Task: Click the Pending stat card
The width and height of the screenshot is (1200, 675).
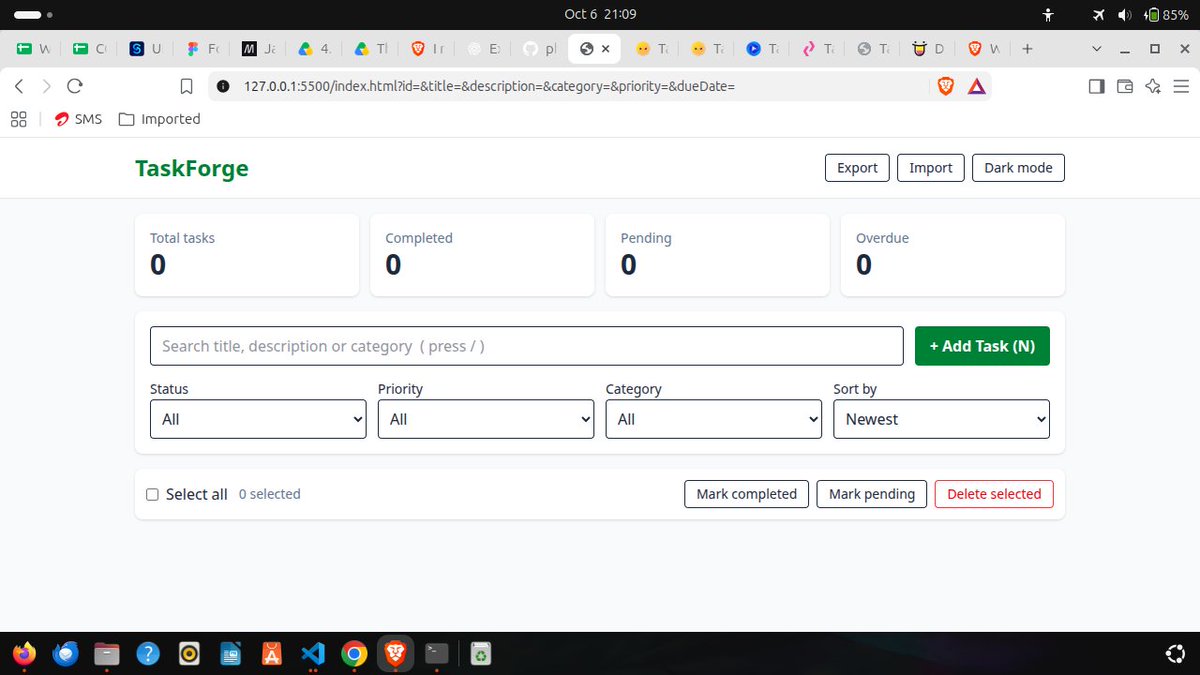Action: (717, 254)
